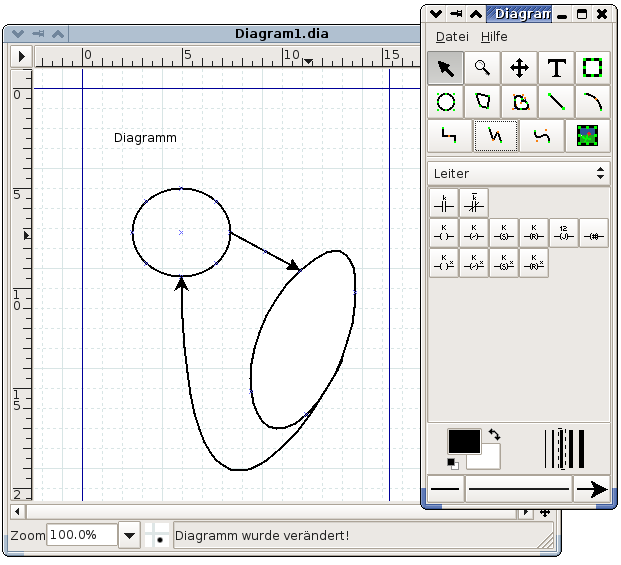Click the black foreground color swatch
The image size is (621, 565).
pos(464,441)
